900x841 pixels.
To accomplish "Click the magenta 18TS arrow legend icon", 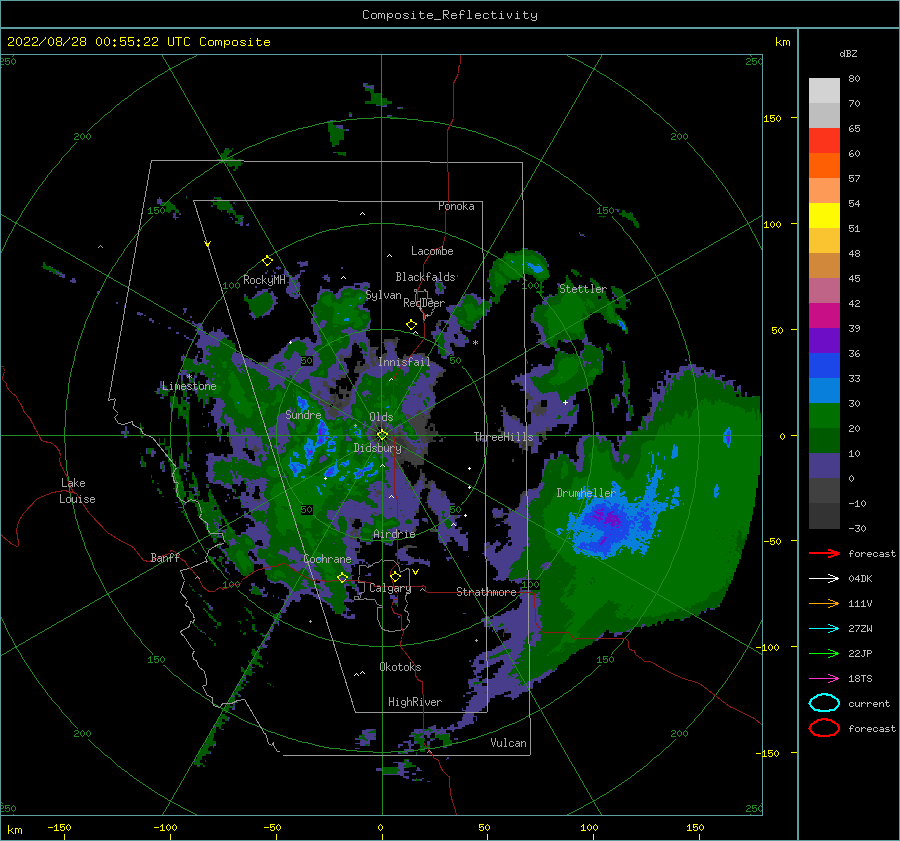I will (824, 679).
